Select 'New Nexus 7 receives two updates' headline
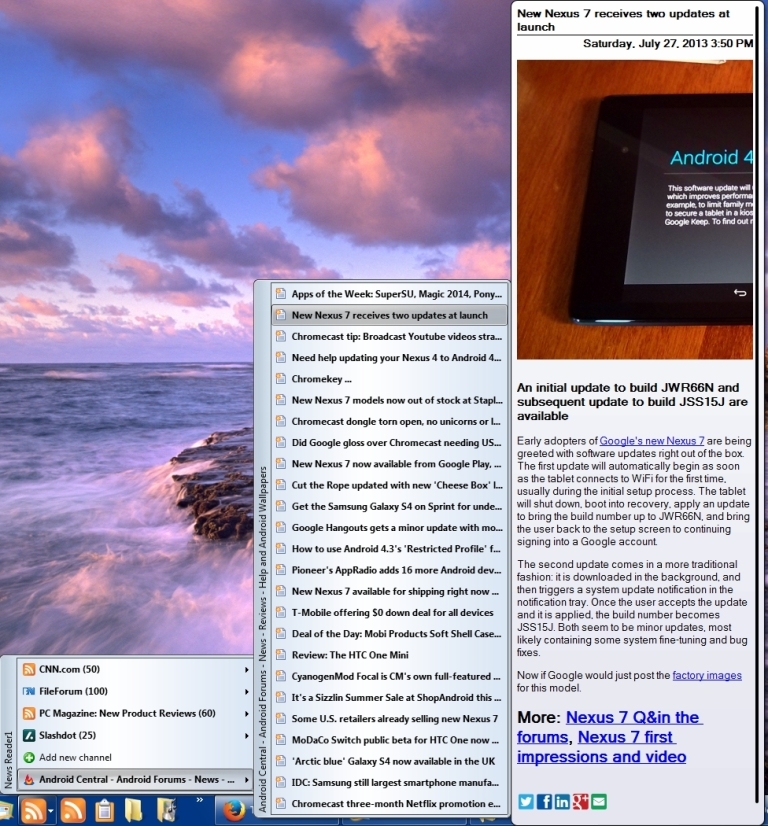Screen dimensions: 768x826 [389, 315]
